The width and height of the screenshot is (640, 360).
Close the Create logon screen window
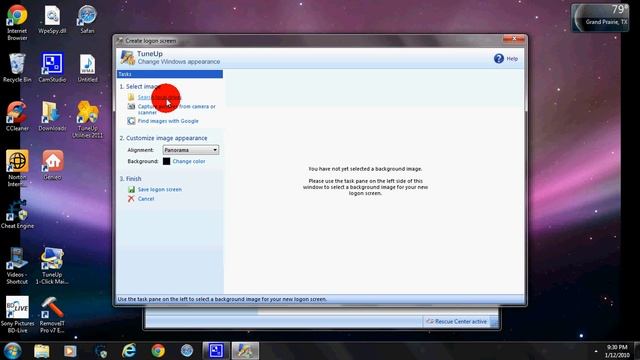coord(513,39)
